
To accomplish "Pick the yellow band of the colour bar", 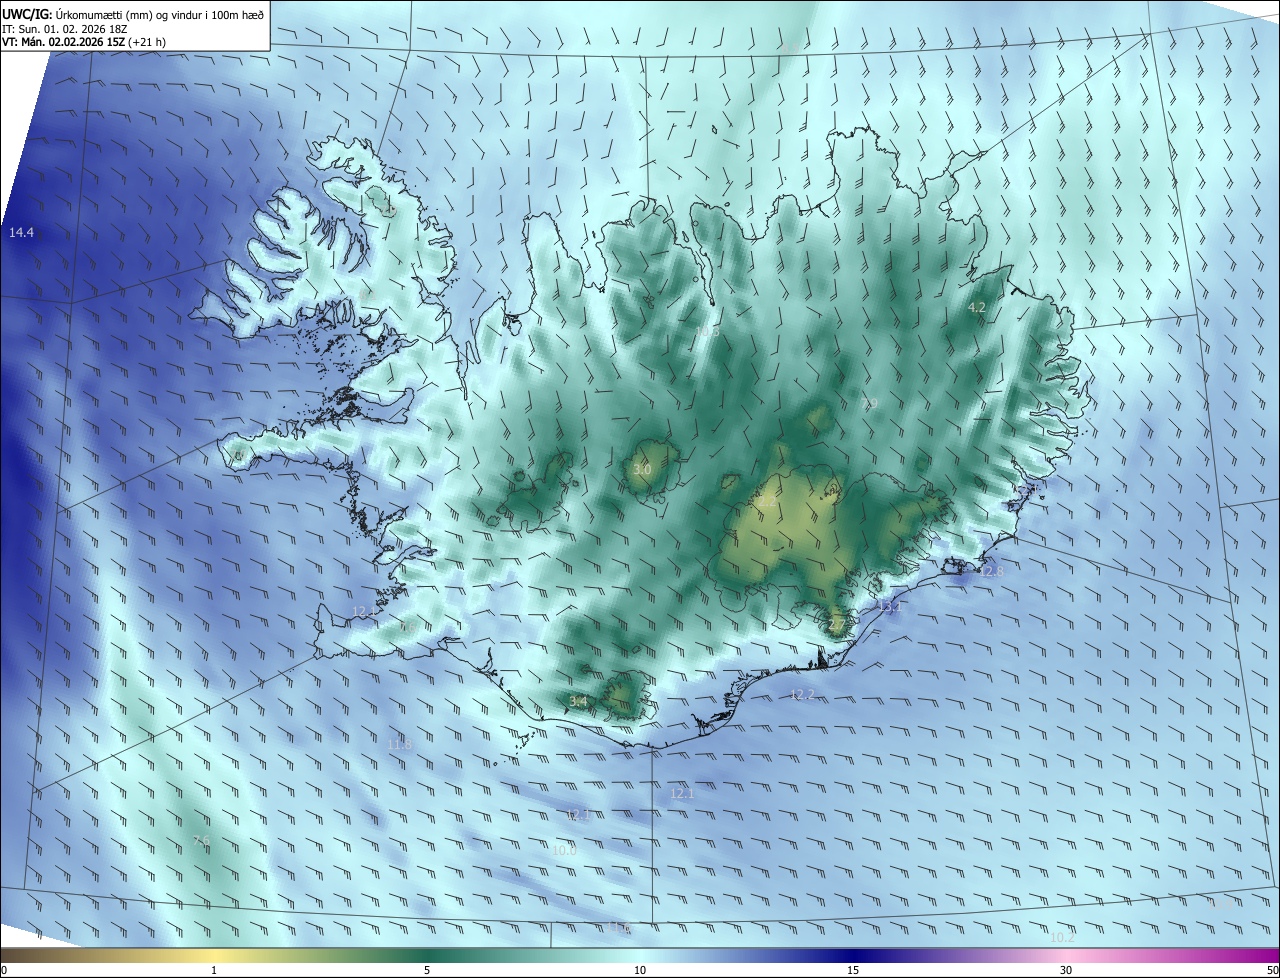I will 214,955.
